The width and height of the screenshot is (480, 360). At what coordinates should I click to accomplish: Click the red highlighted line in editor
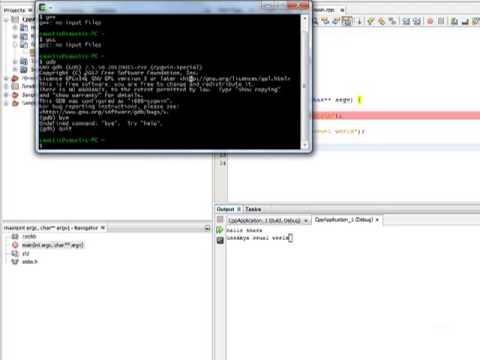coord(395,116)
